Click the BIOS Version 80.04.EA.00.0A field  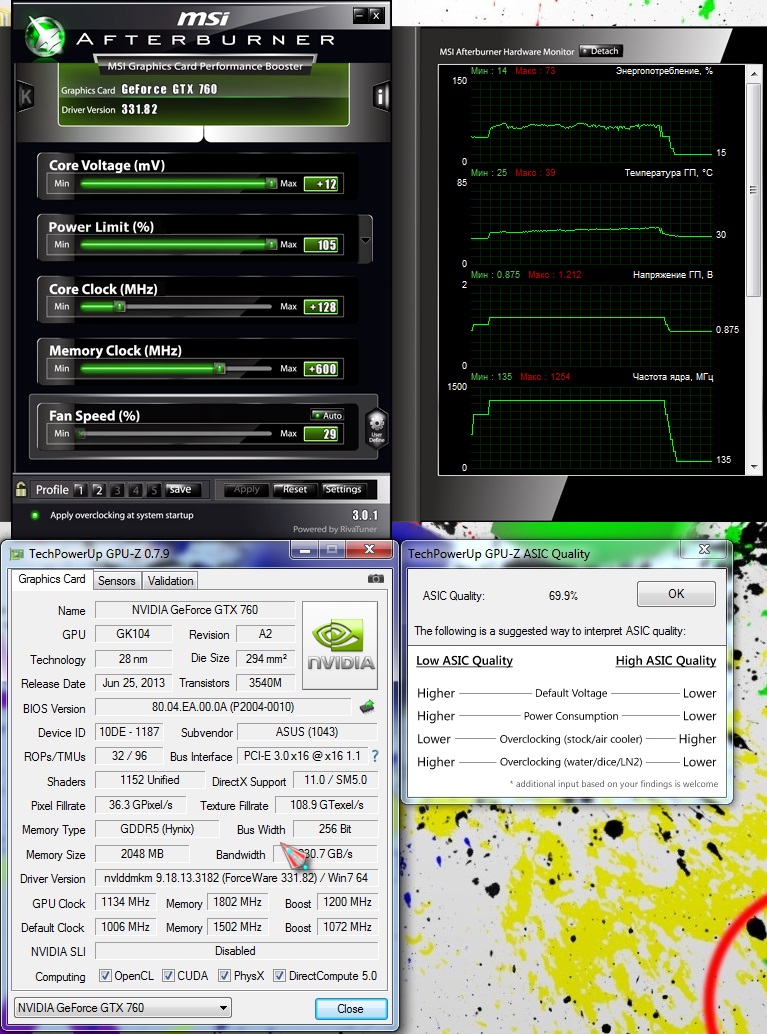pos(223,707)
